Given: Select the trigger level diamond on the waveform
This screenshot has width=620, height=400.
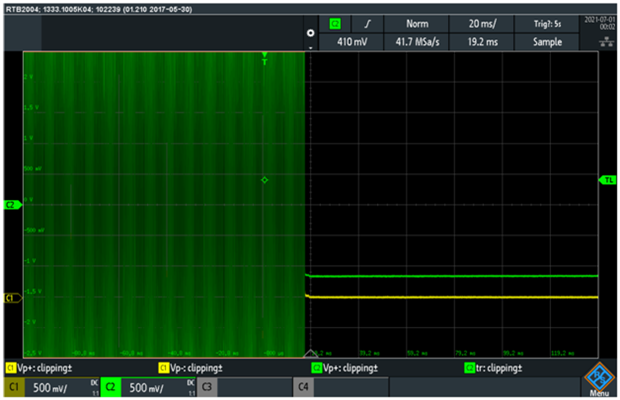Looking at the screenshot, I should pyautogui.click(x=265, y=180).
